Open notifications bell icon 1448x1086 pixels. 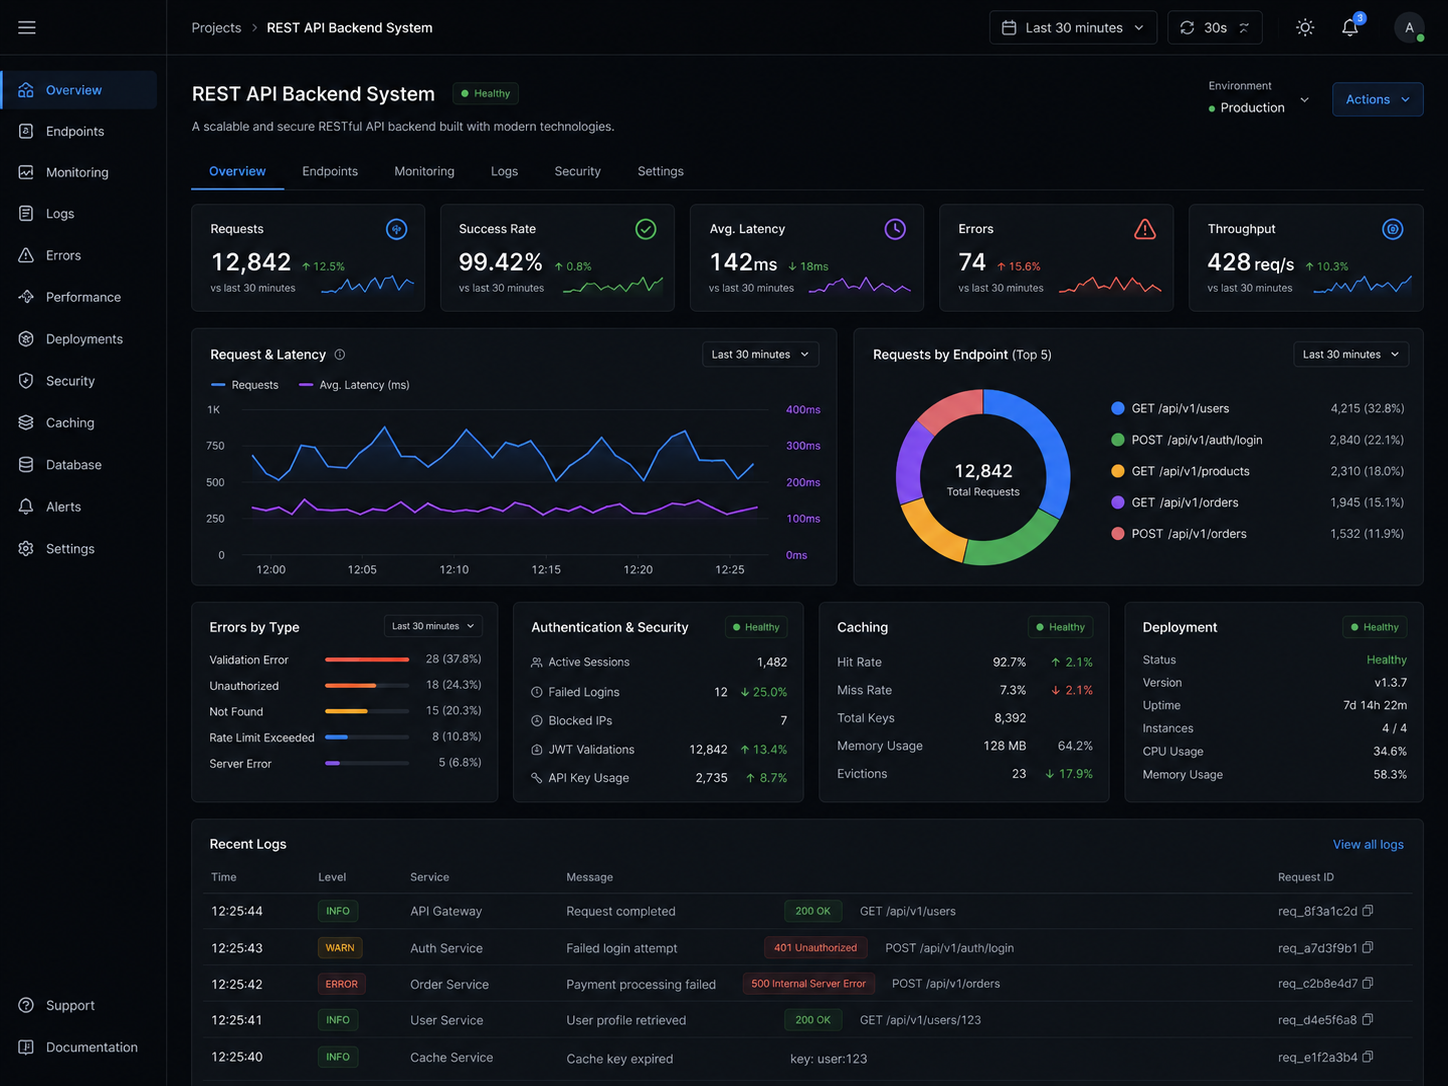(x=1350, y=28)
